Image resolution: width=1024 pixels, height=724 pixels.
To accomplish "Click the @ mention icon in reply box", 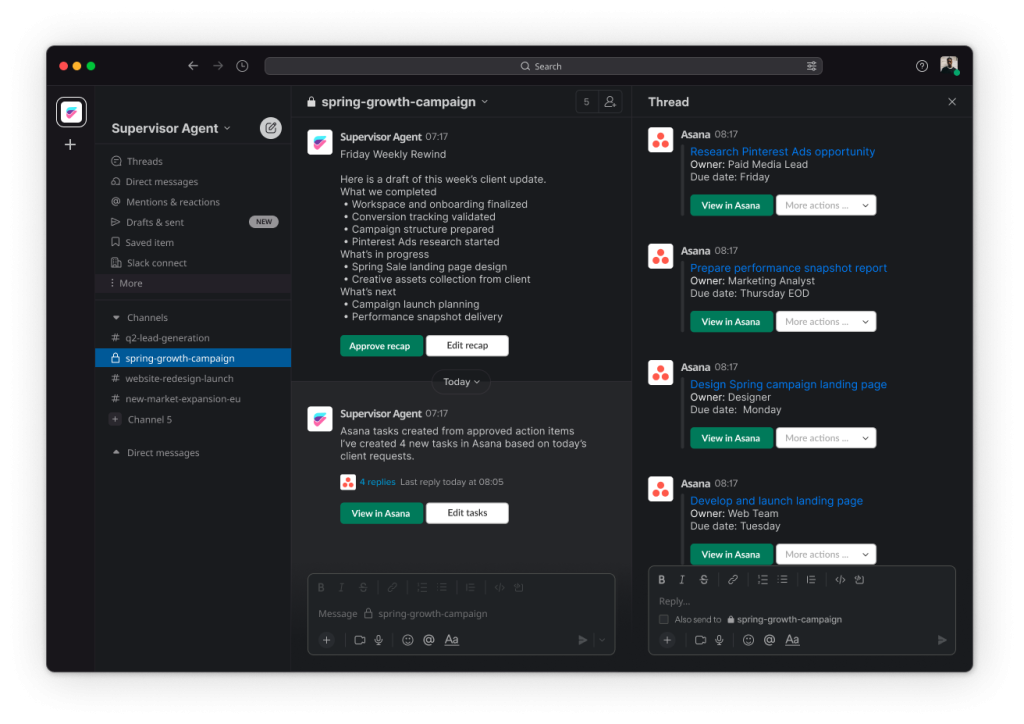I will pyautogui.click(x=771, y=639).
